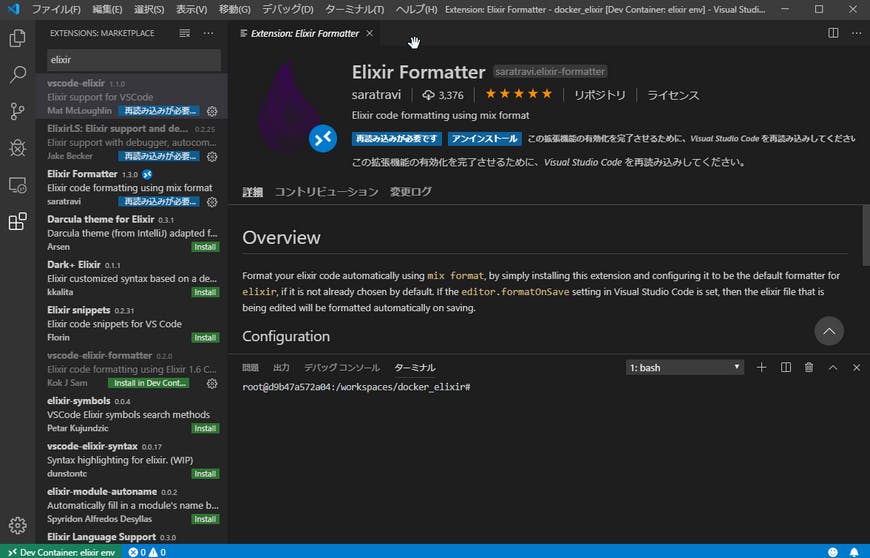Open the 選択(S) menu
Viewport: 870px width, 558px height.
point(149,9)
